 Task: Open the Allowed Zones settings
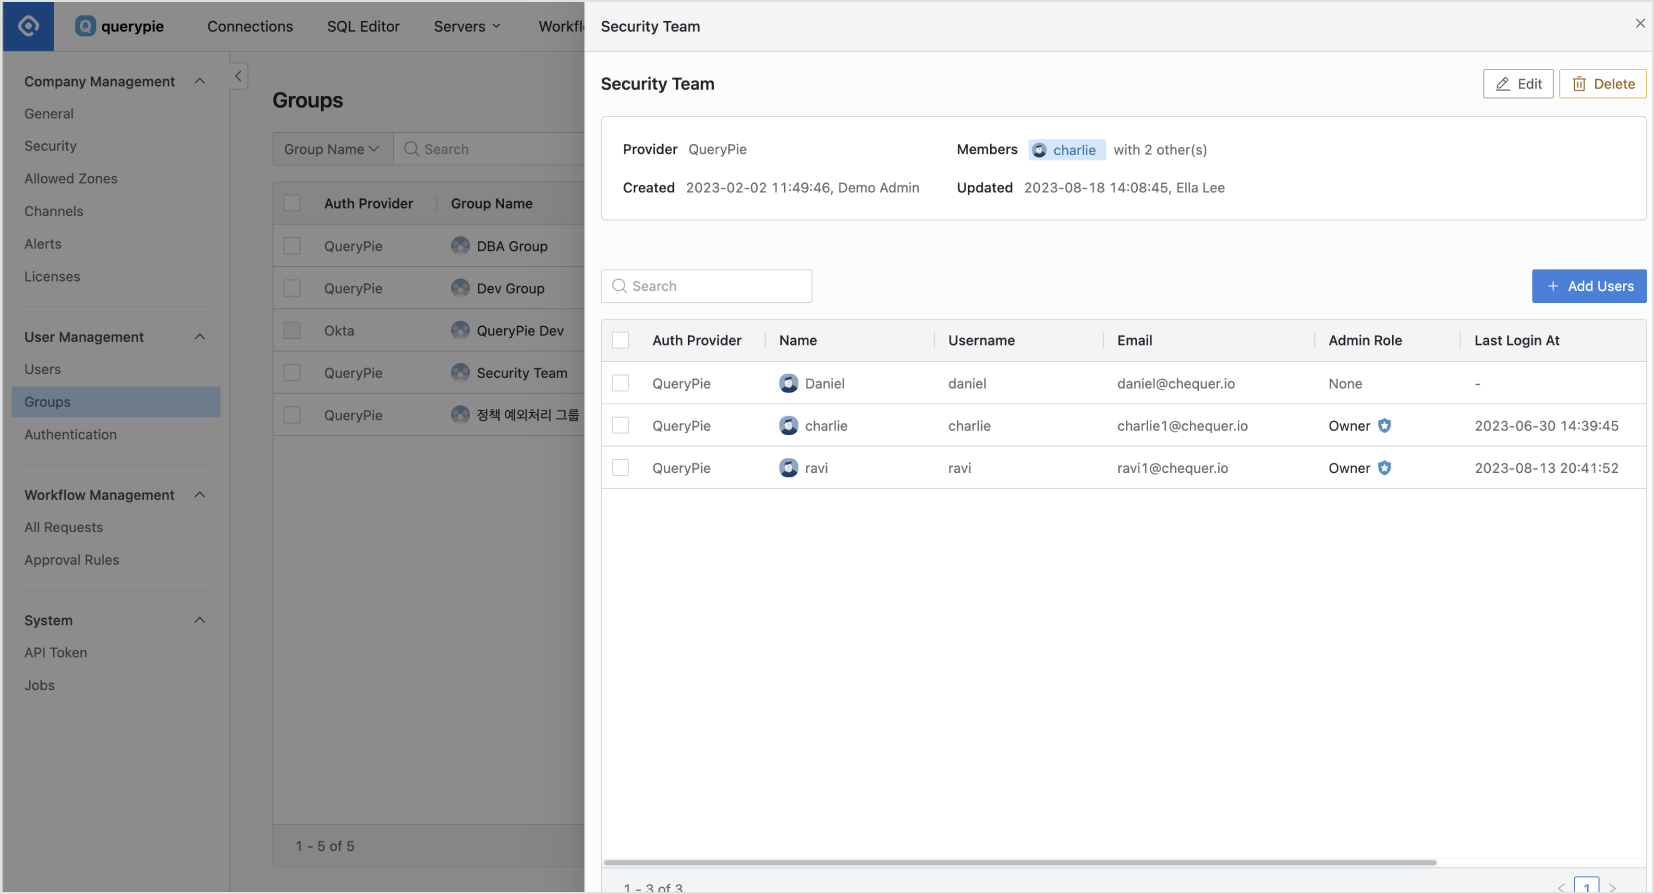click(x=71, y=178)
